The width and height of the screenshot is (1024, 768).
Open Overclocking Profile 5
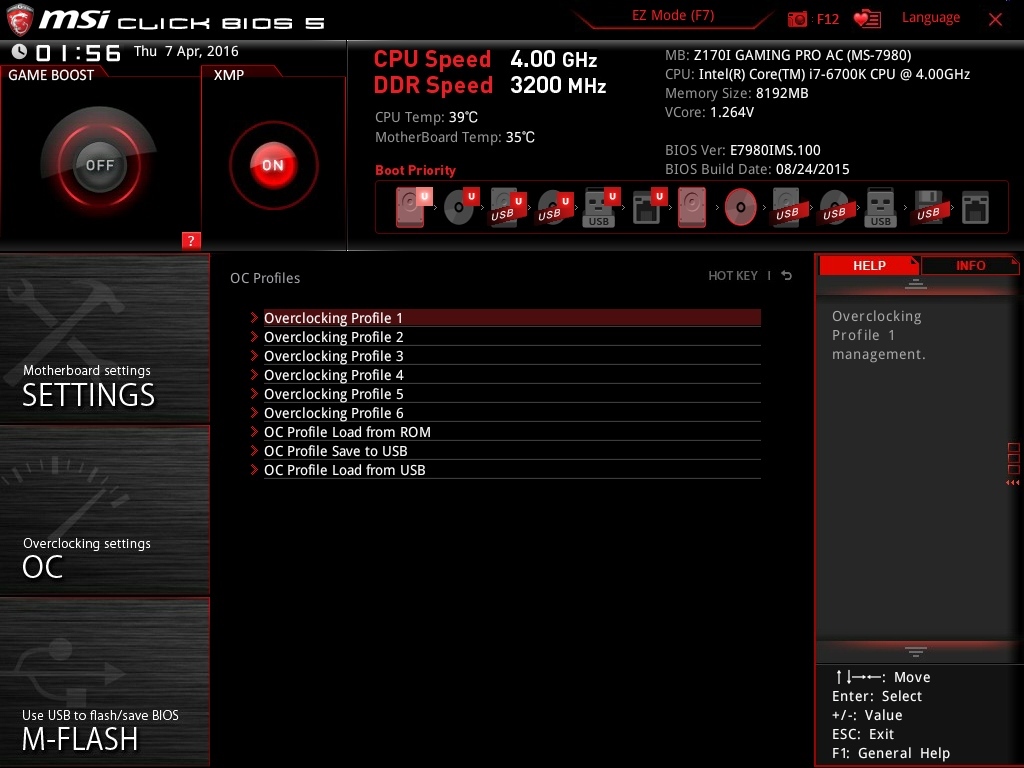point(512,394)
